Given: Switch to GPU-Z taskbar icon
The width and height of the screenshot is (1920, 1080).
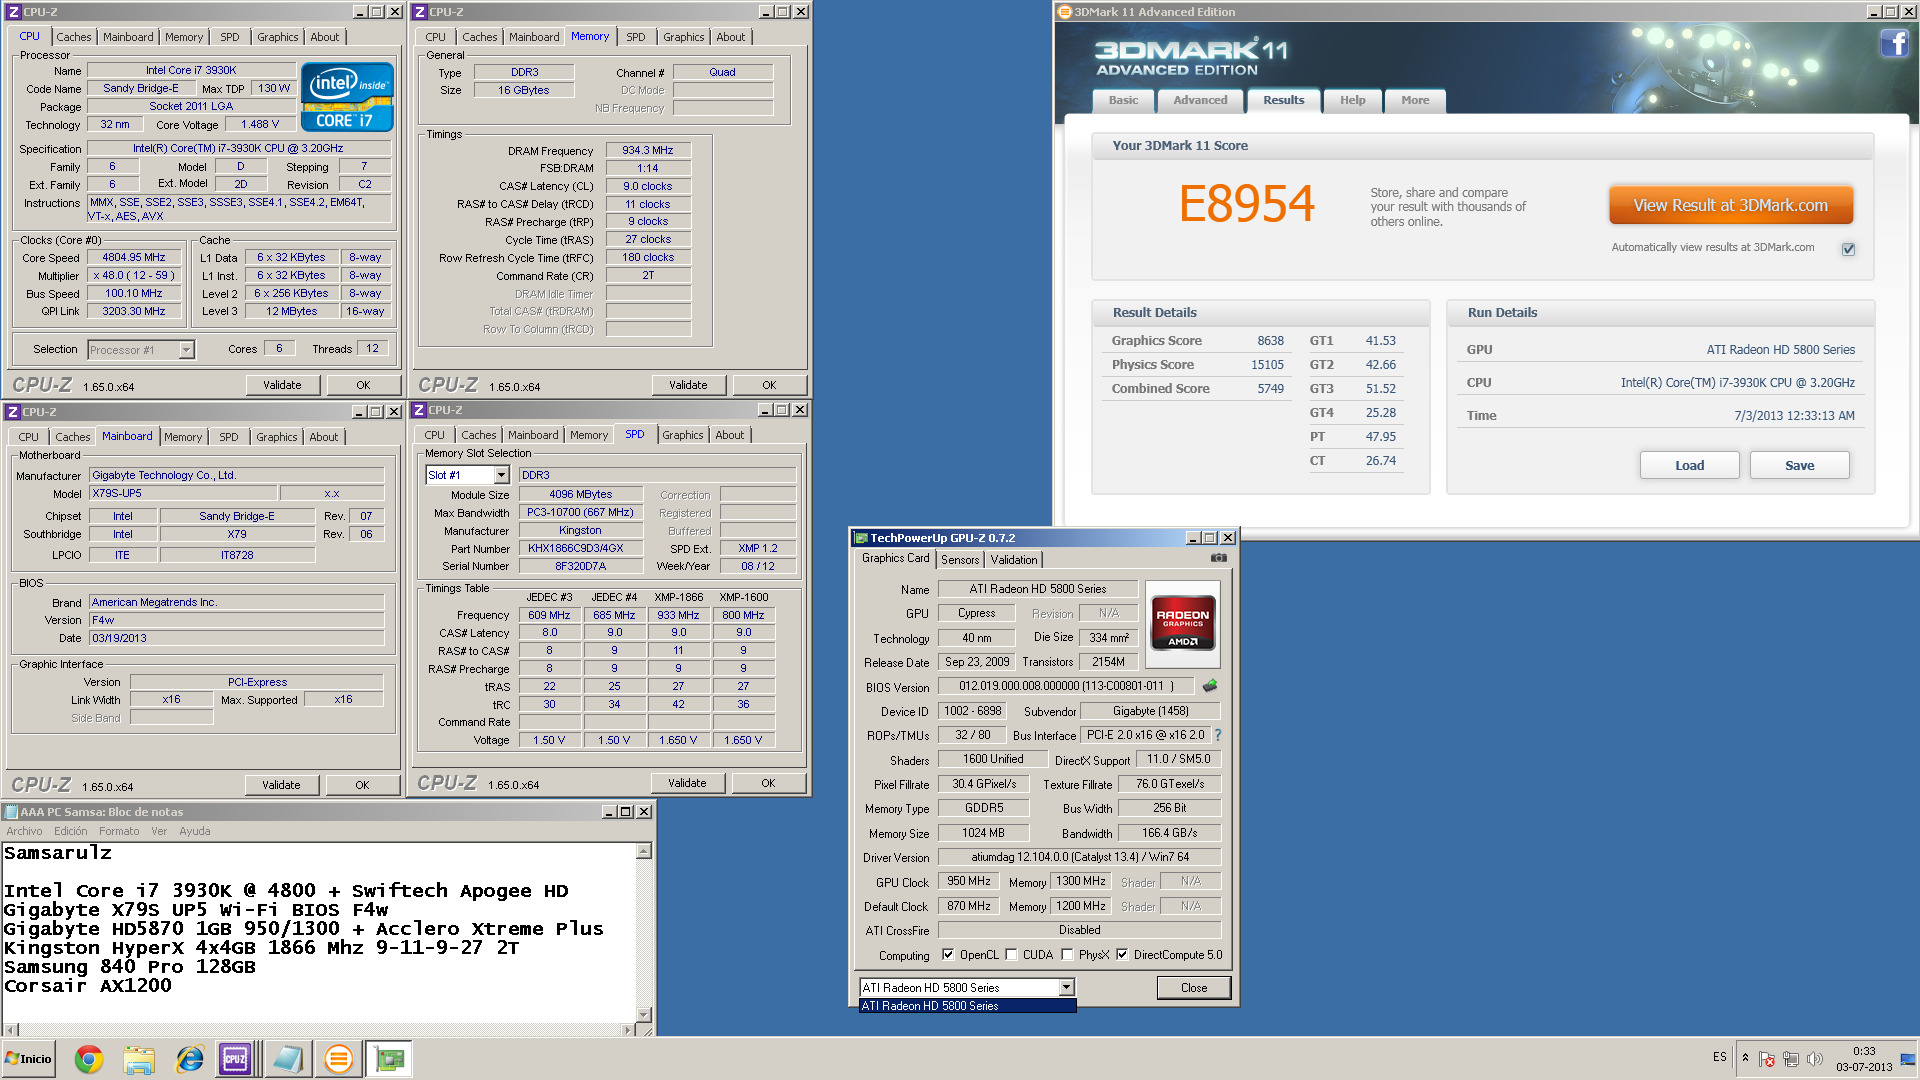Looking at the screenshot, I should point(388,1059).
